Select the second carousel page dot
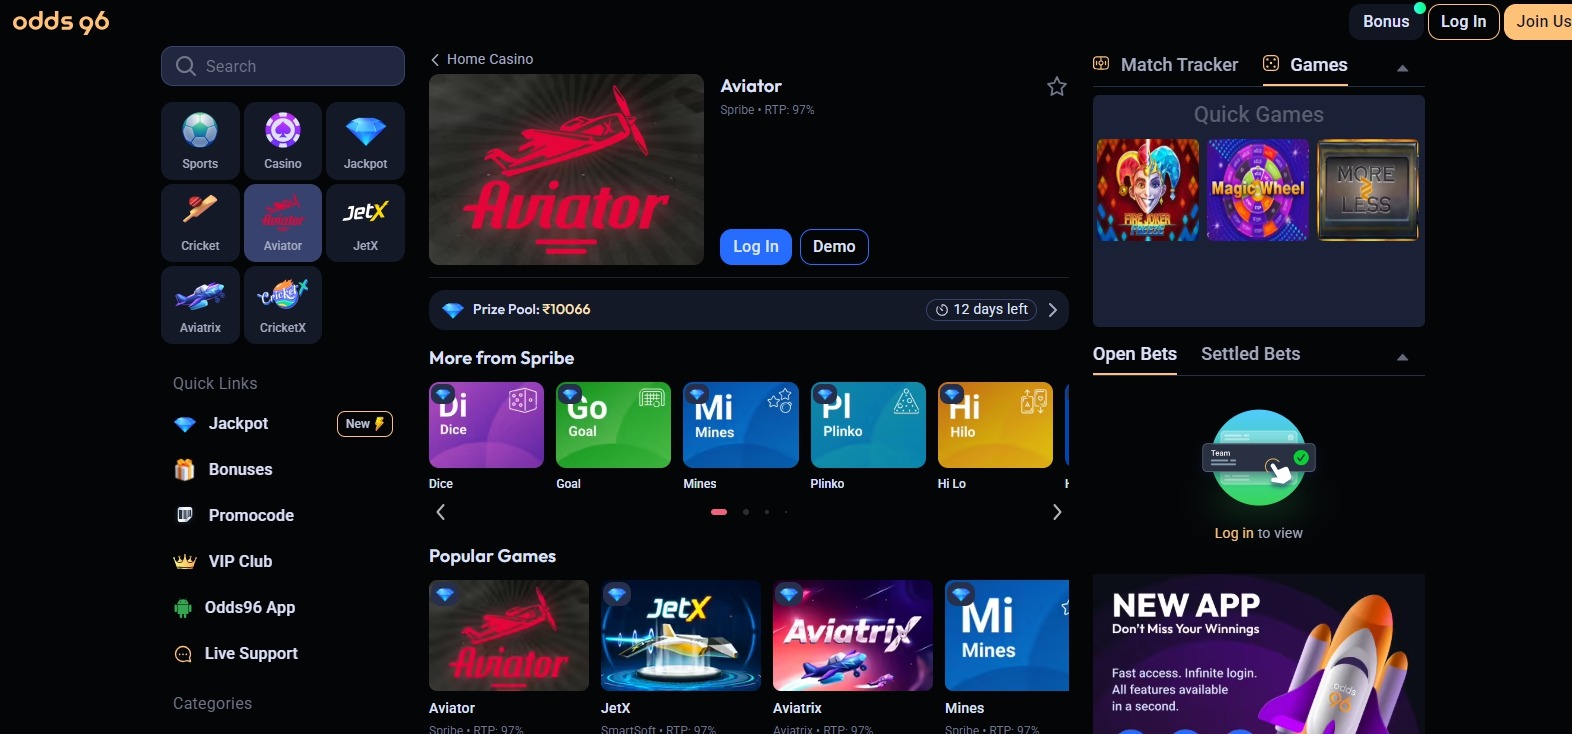Screen dimensions: 1572x734 point(746,512)
